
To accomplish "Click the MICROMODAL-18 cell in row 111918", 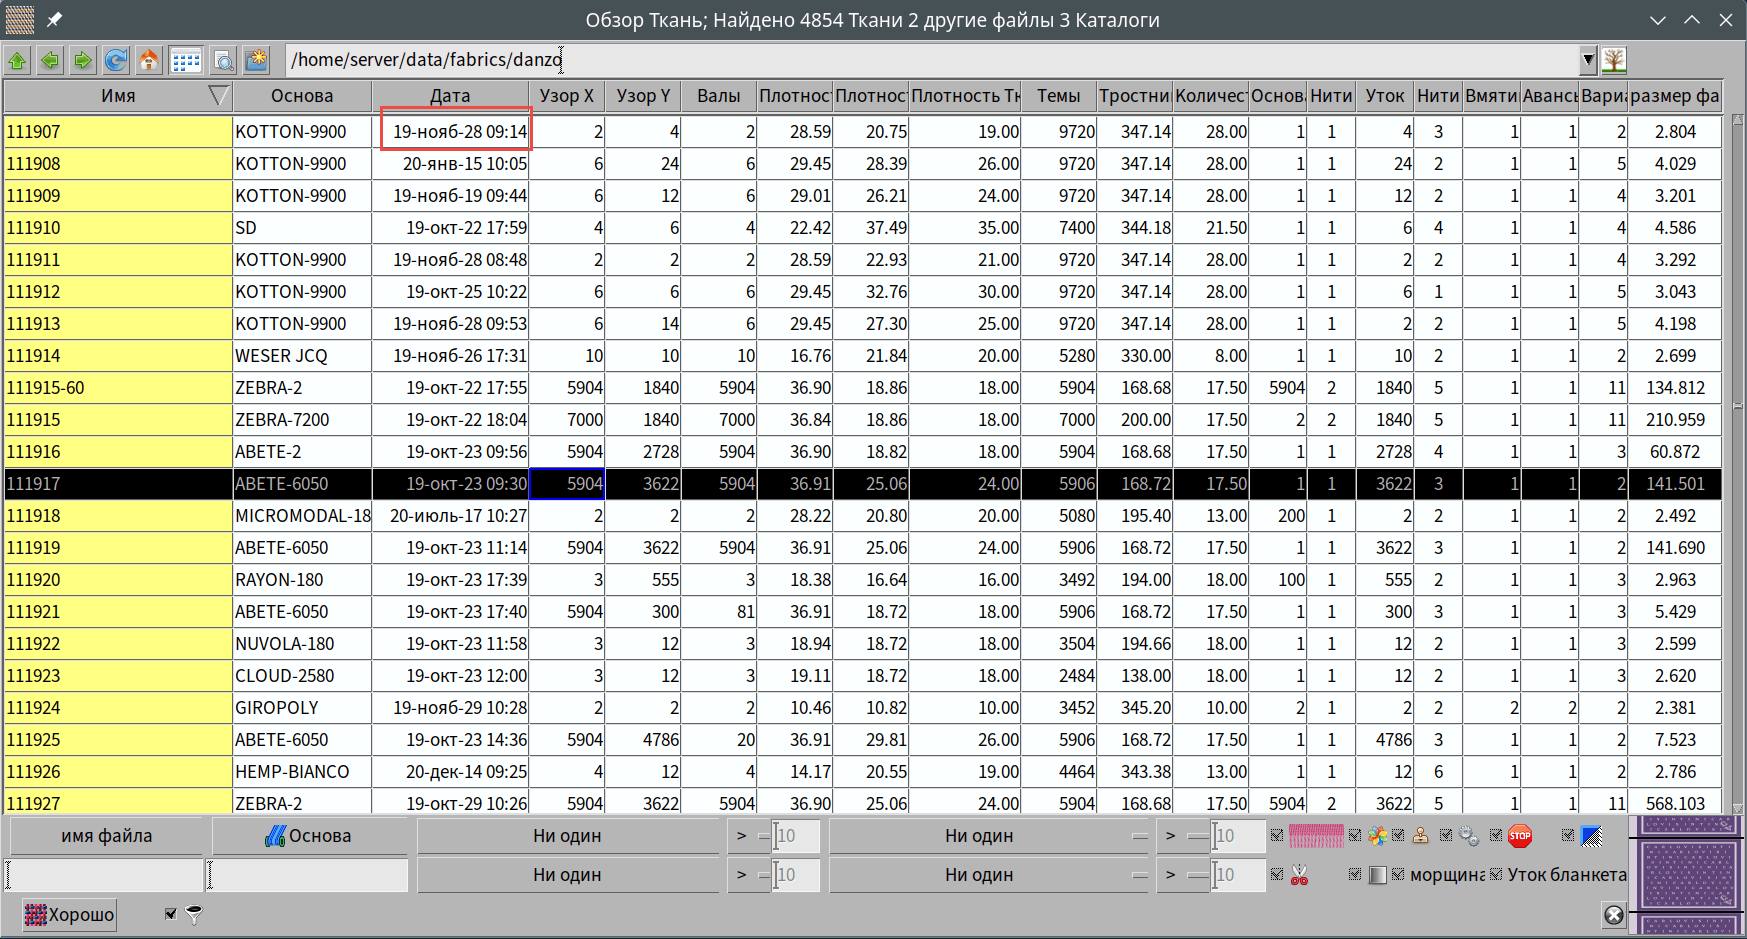I will tap(302, 516).
